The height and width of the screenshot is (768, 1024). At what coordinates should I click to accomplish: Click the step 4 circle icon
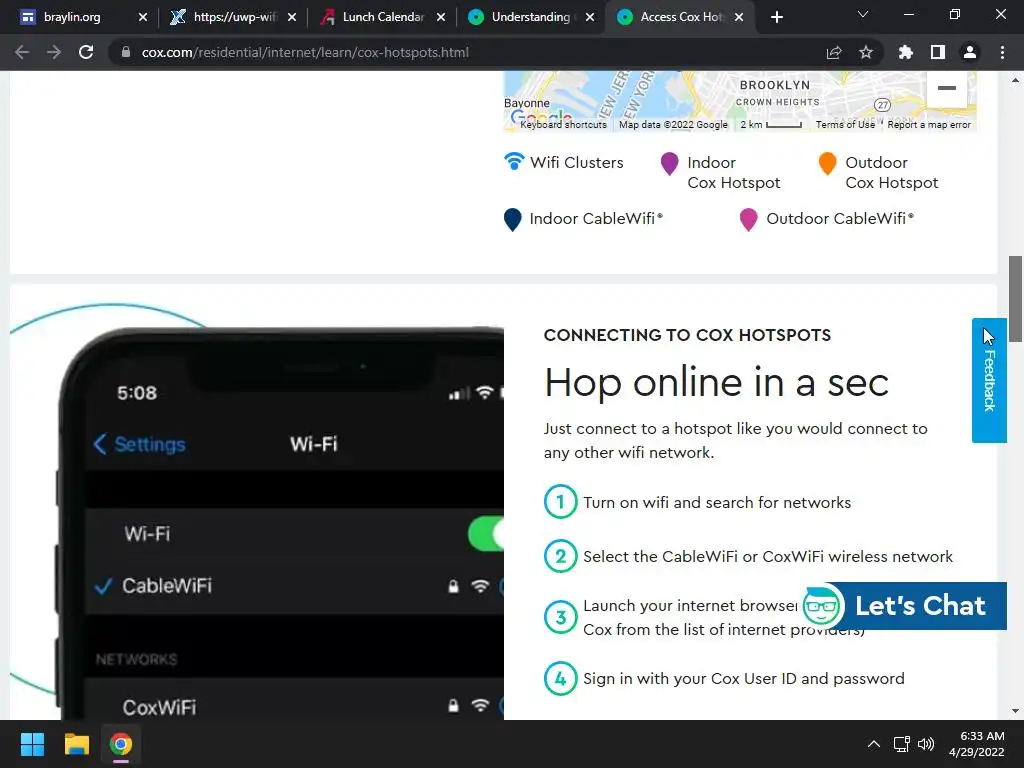pyautogui.click(x=560, y=679)
